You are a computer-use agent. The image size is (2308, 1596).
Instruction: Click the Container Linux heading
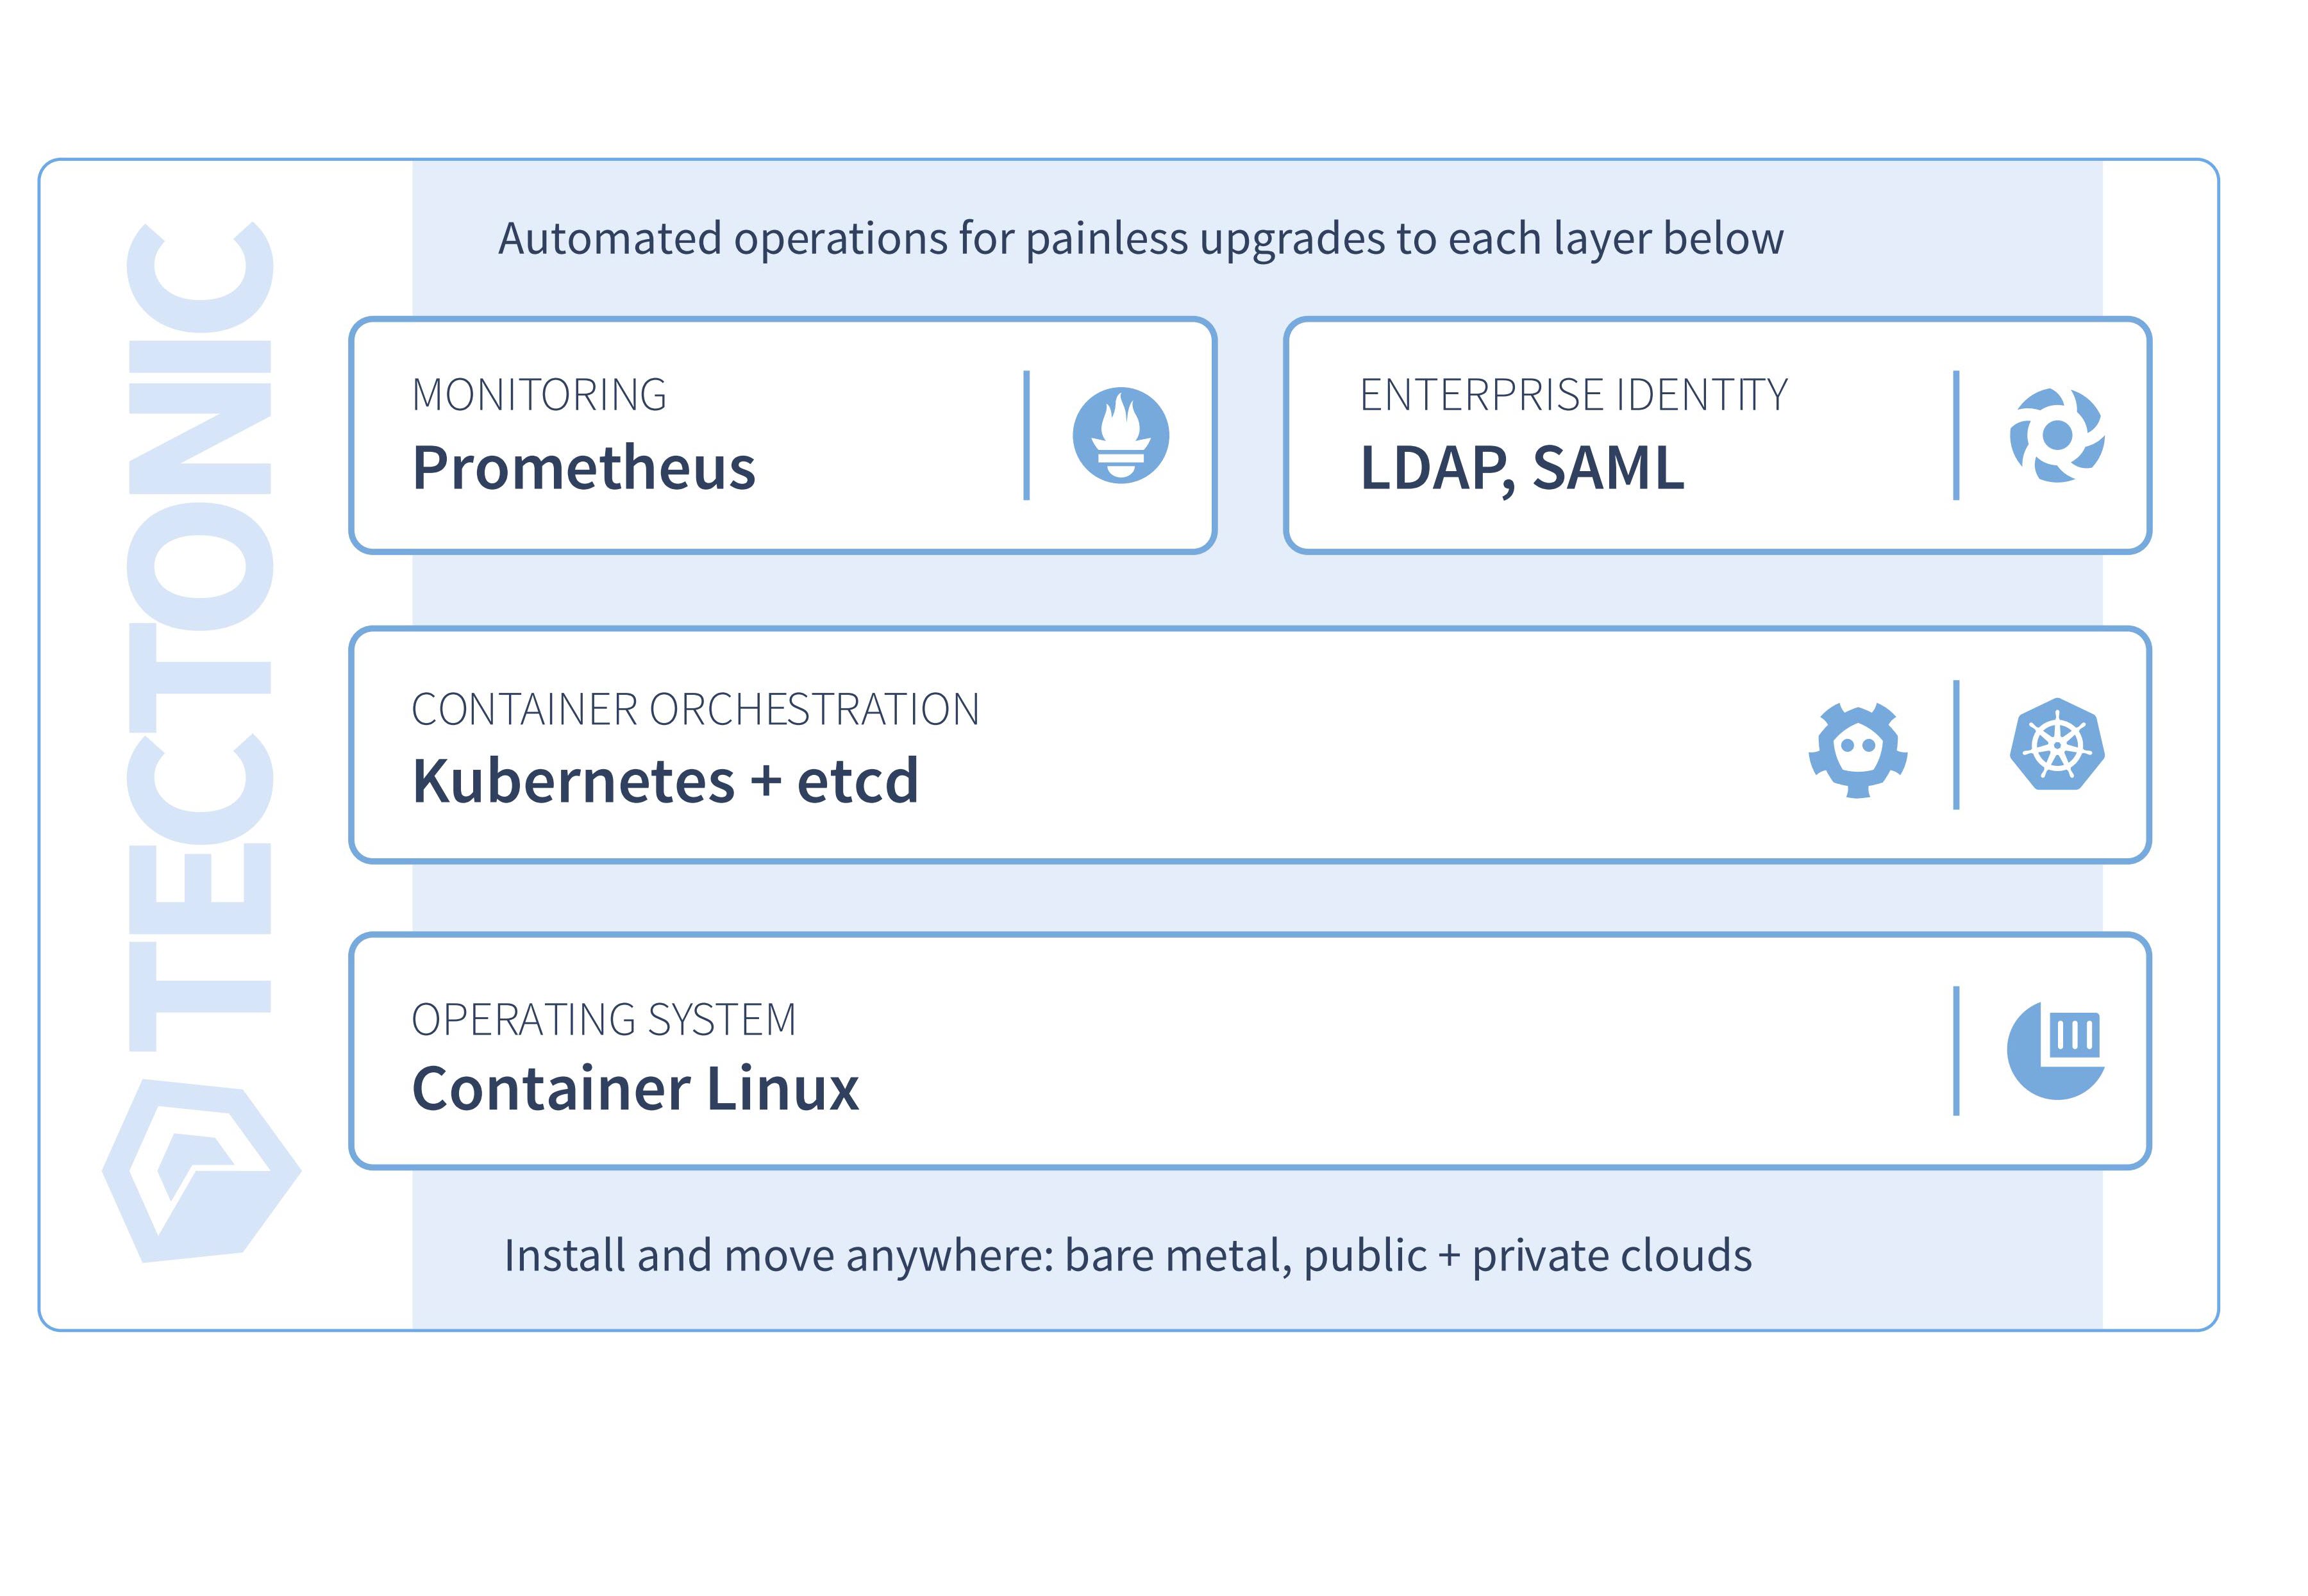(x=635, y=1088)
